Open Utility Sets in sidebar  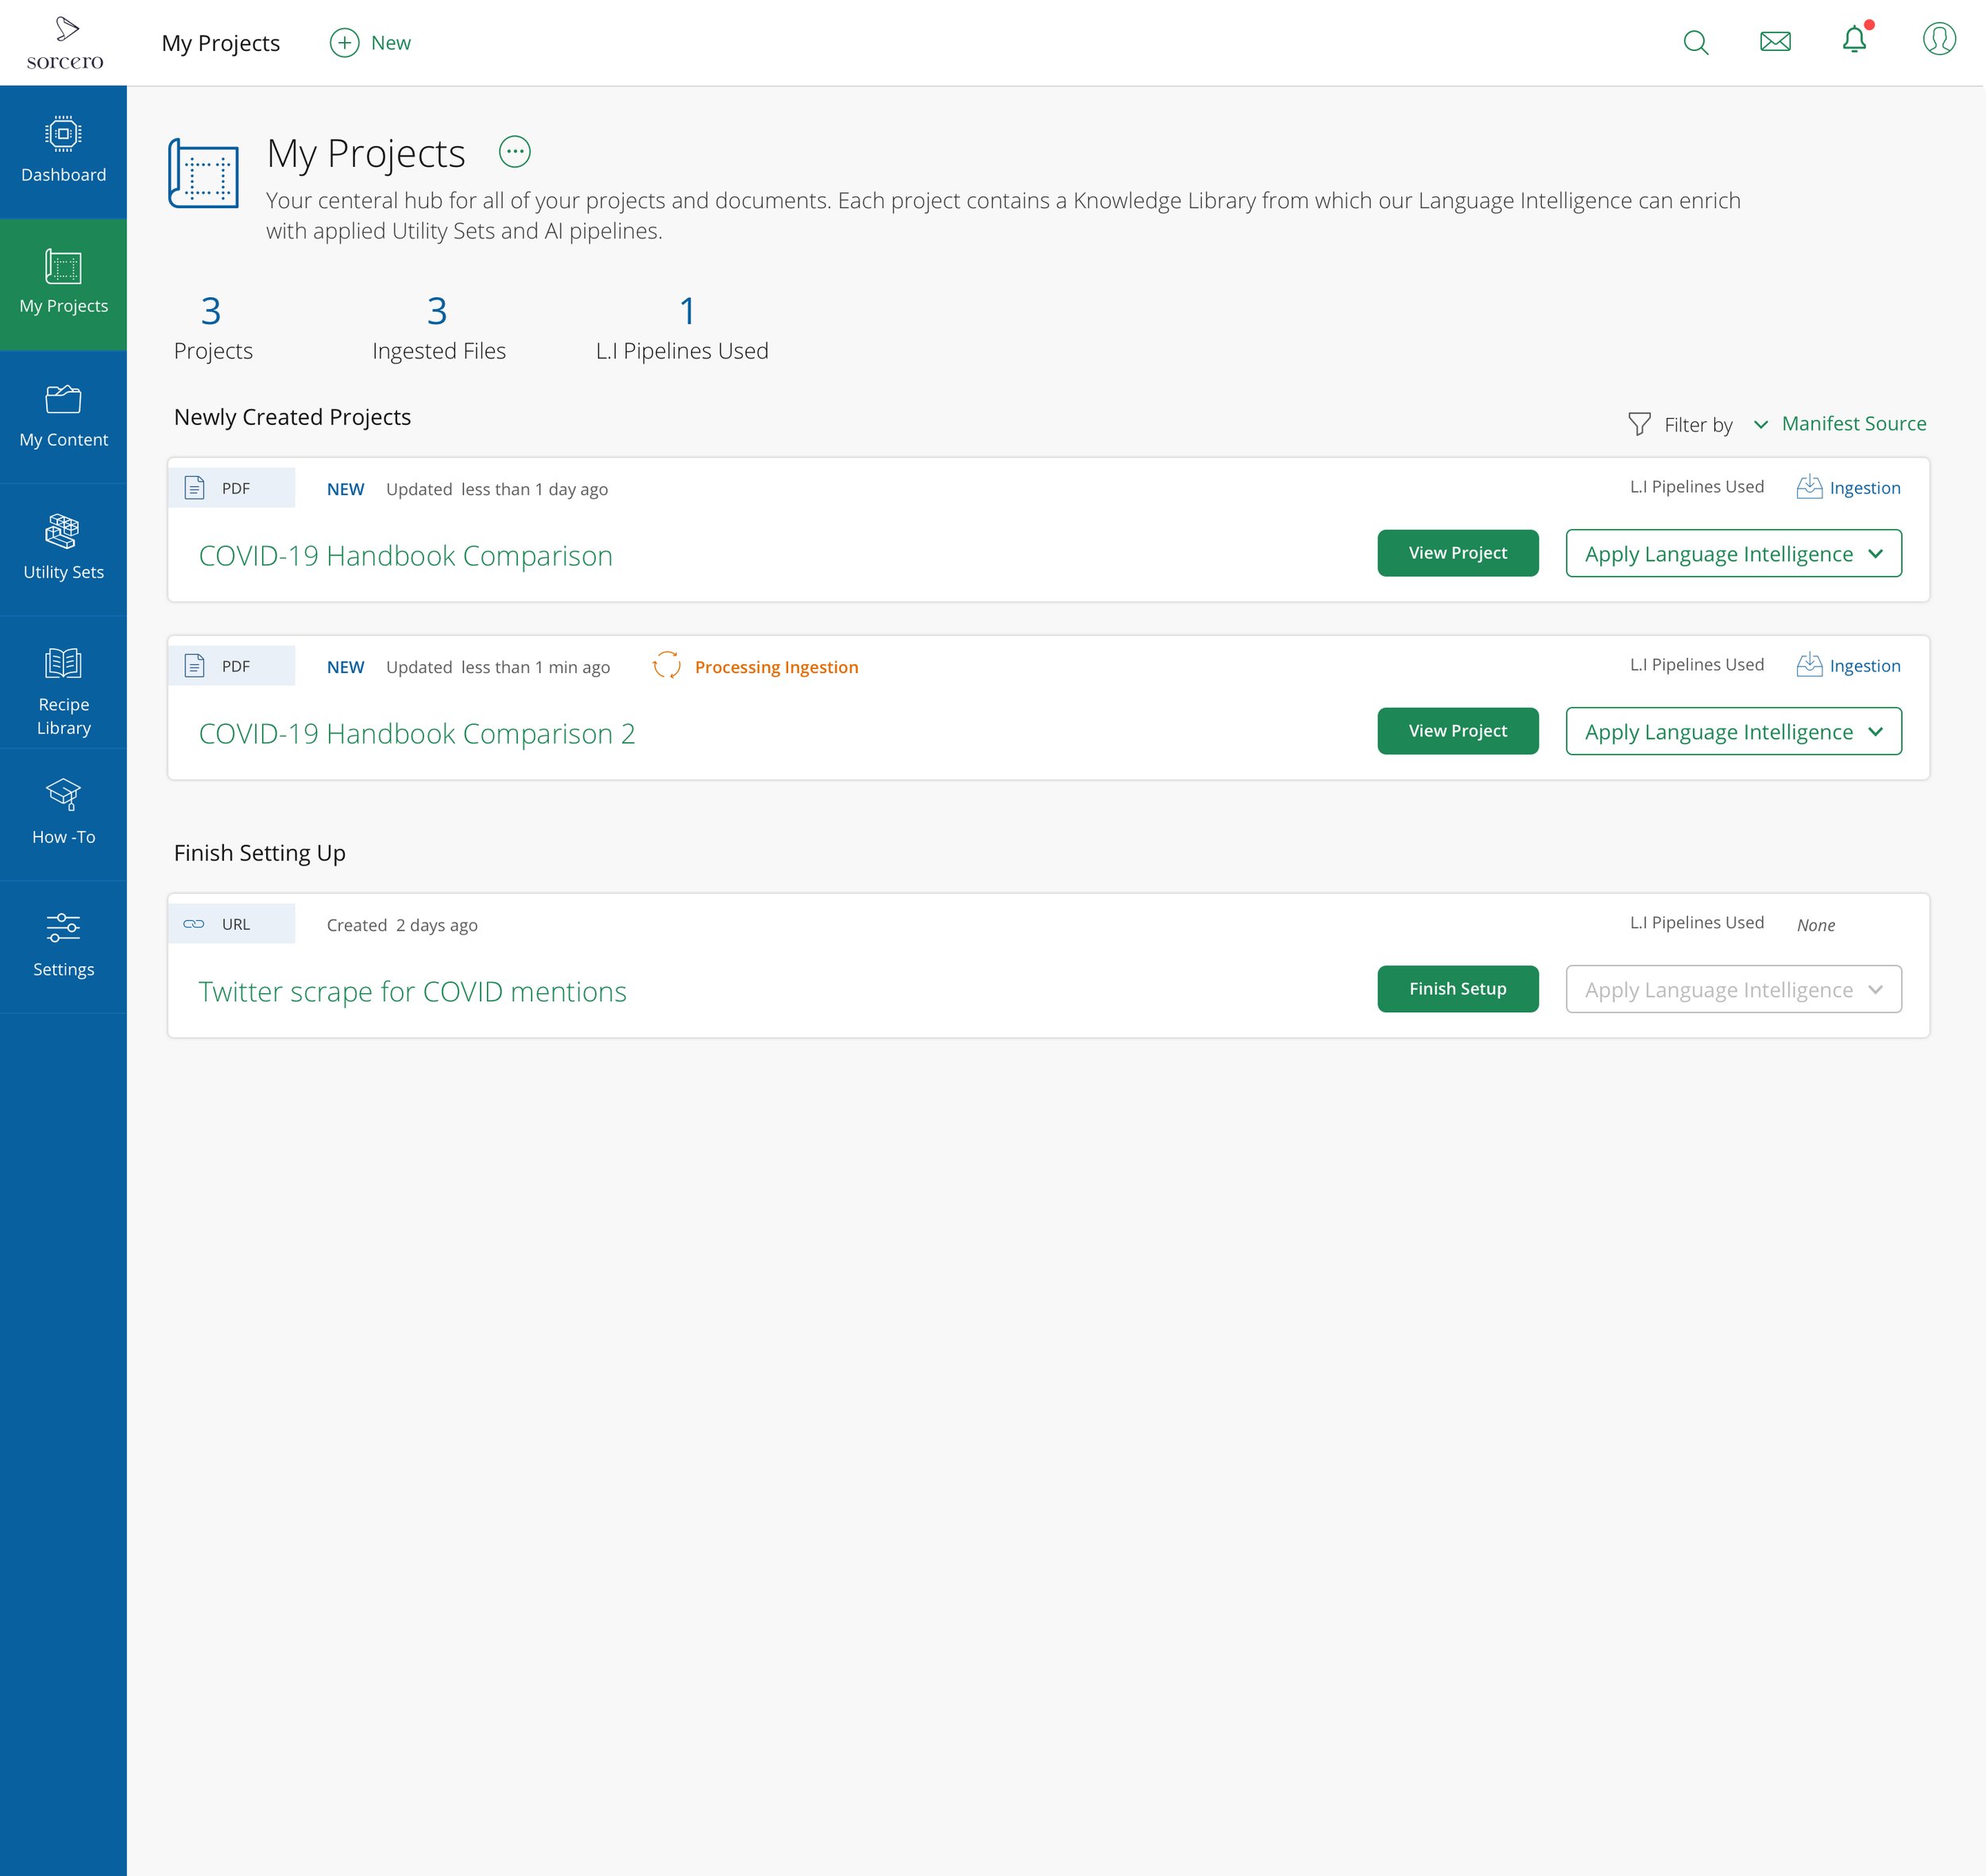click(x=63, y=548)
